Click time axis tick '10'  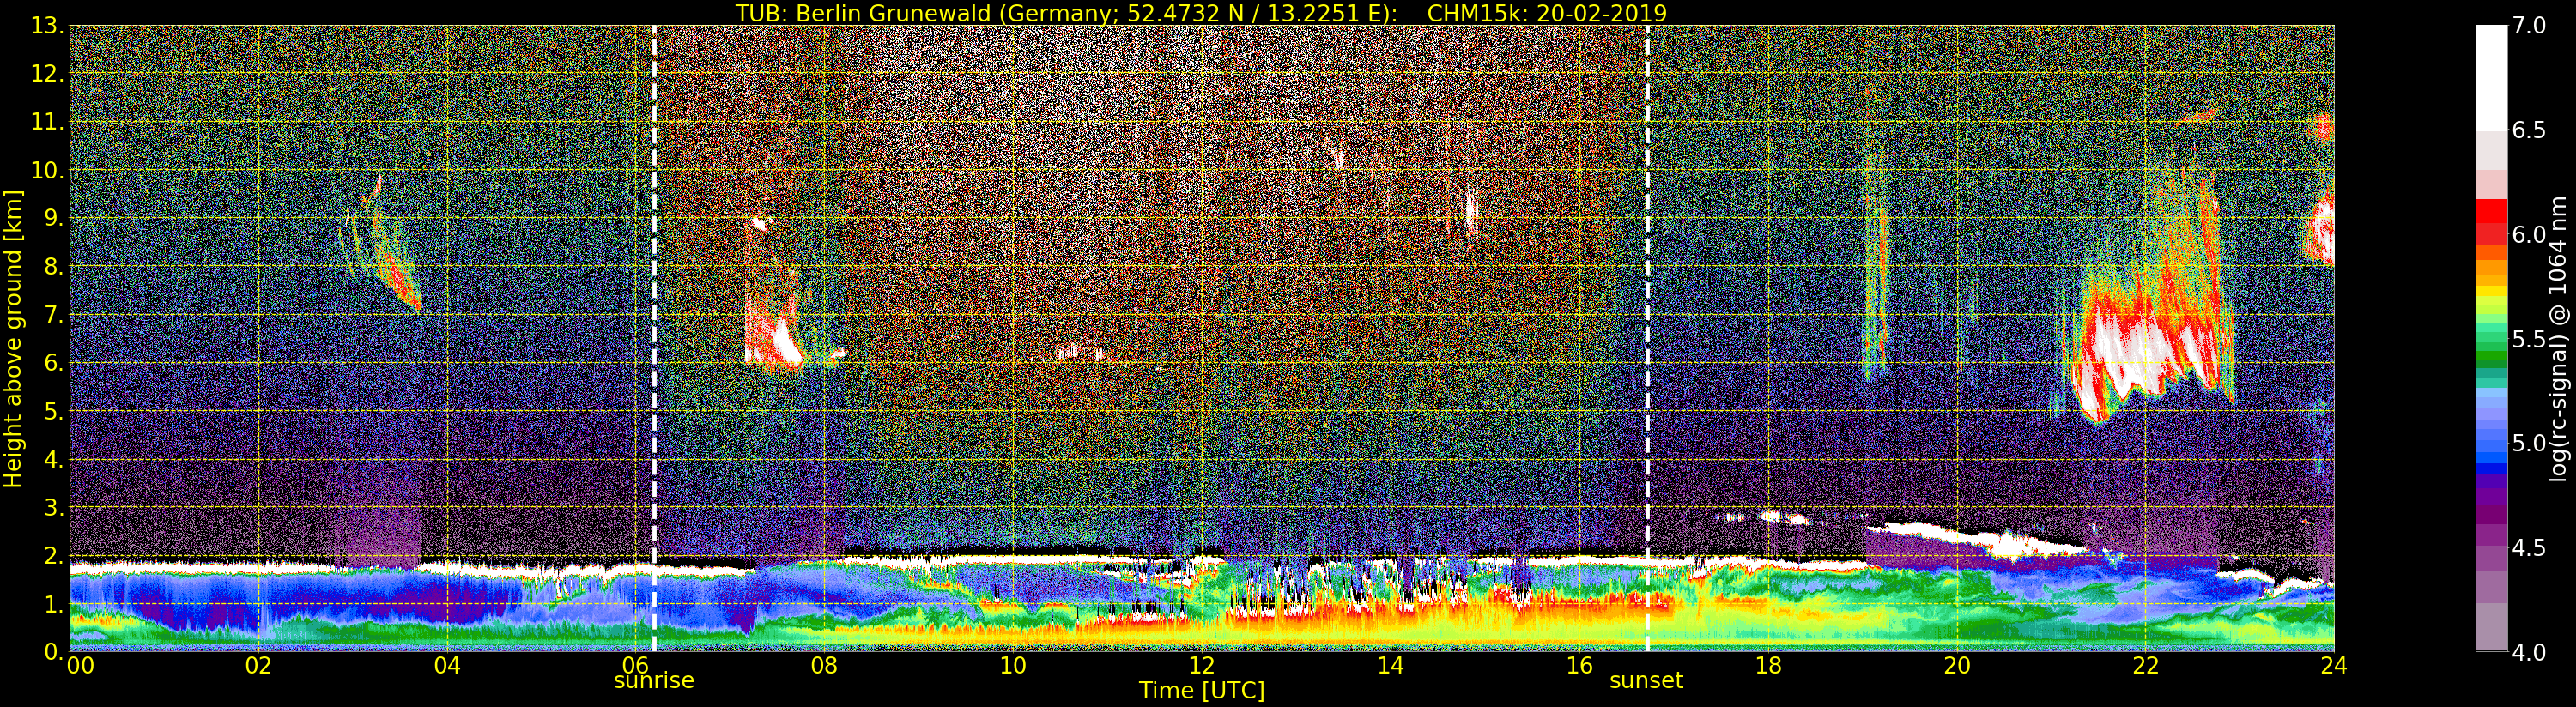(1013, 665)
